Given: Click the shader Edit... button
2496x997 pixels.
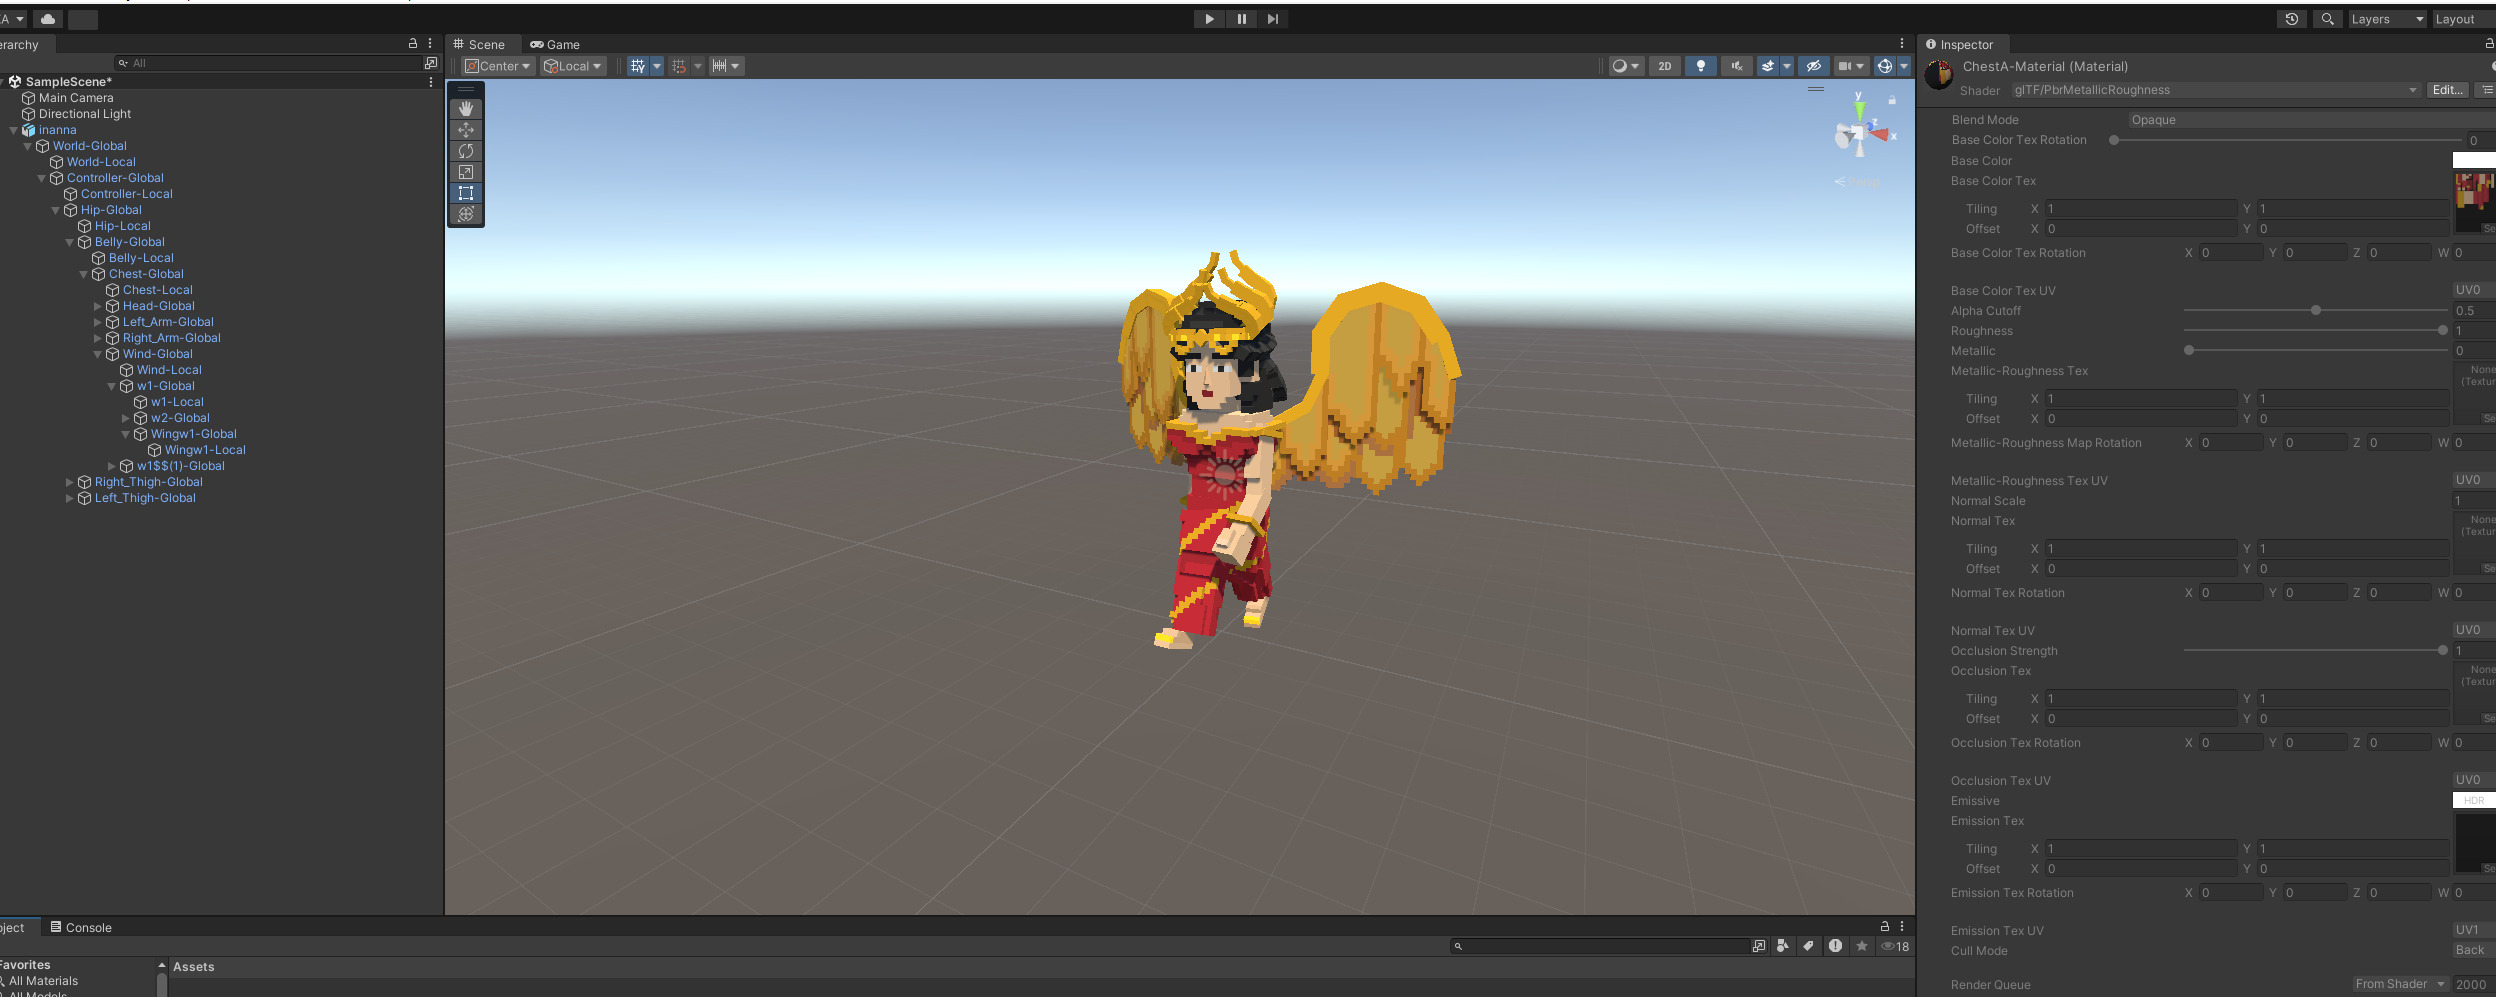Looking at the screenshot, I should (2447, 90).
